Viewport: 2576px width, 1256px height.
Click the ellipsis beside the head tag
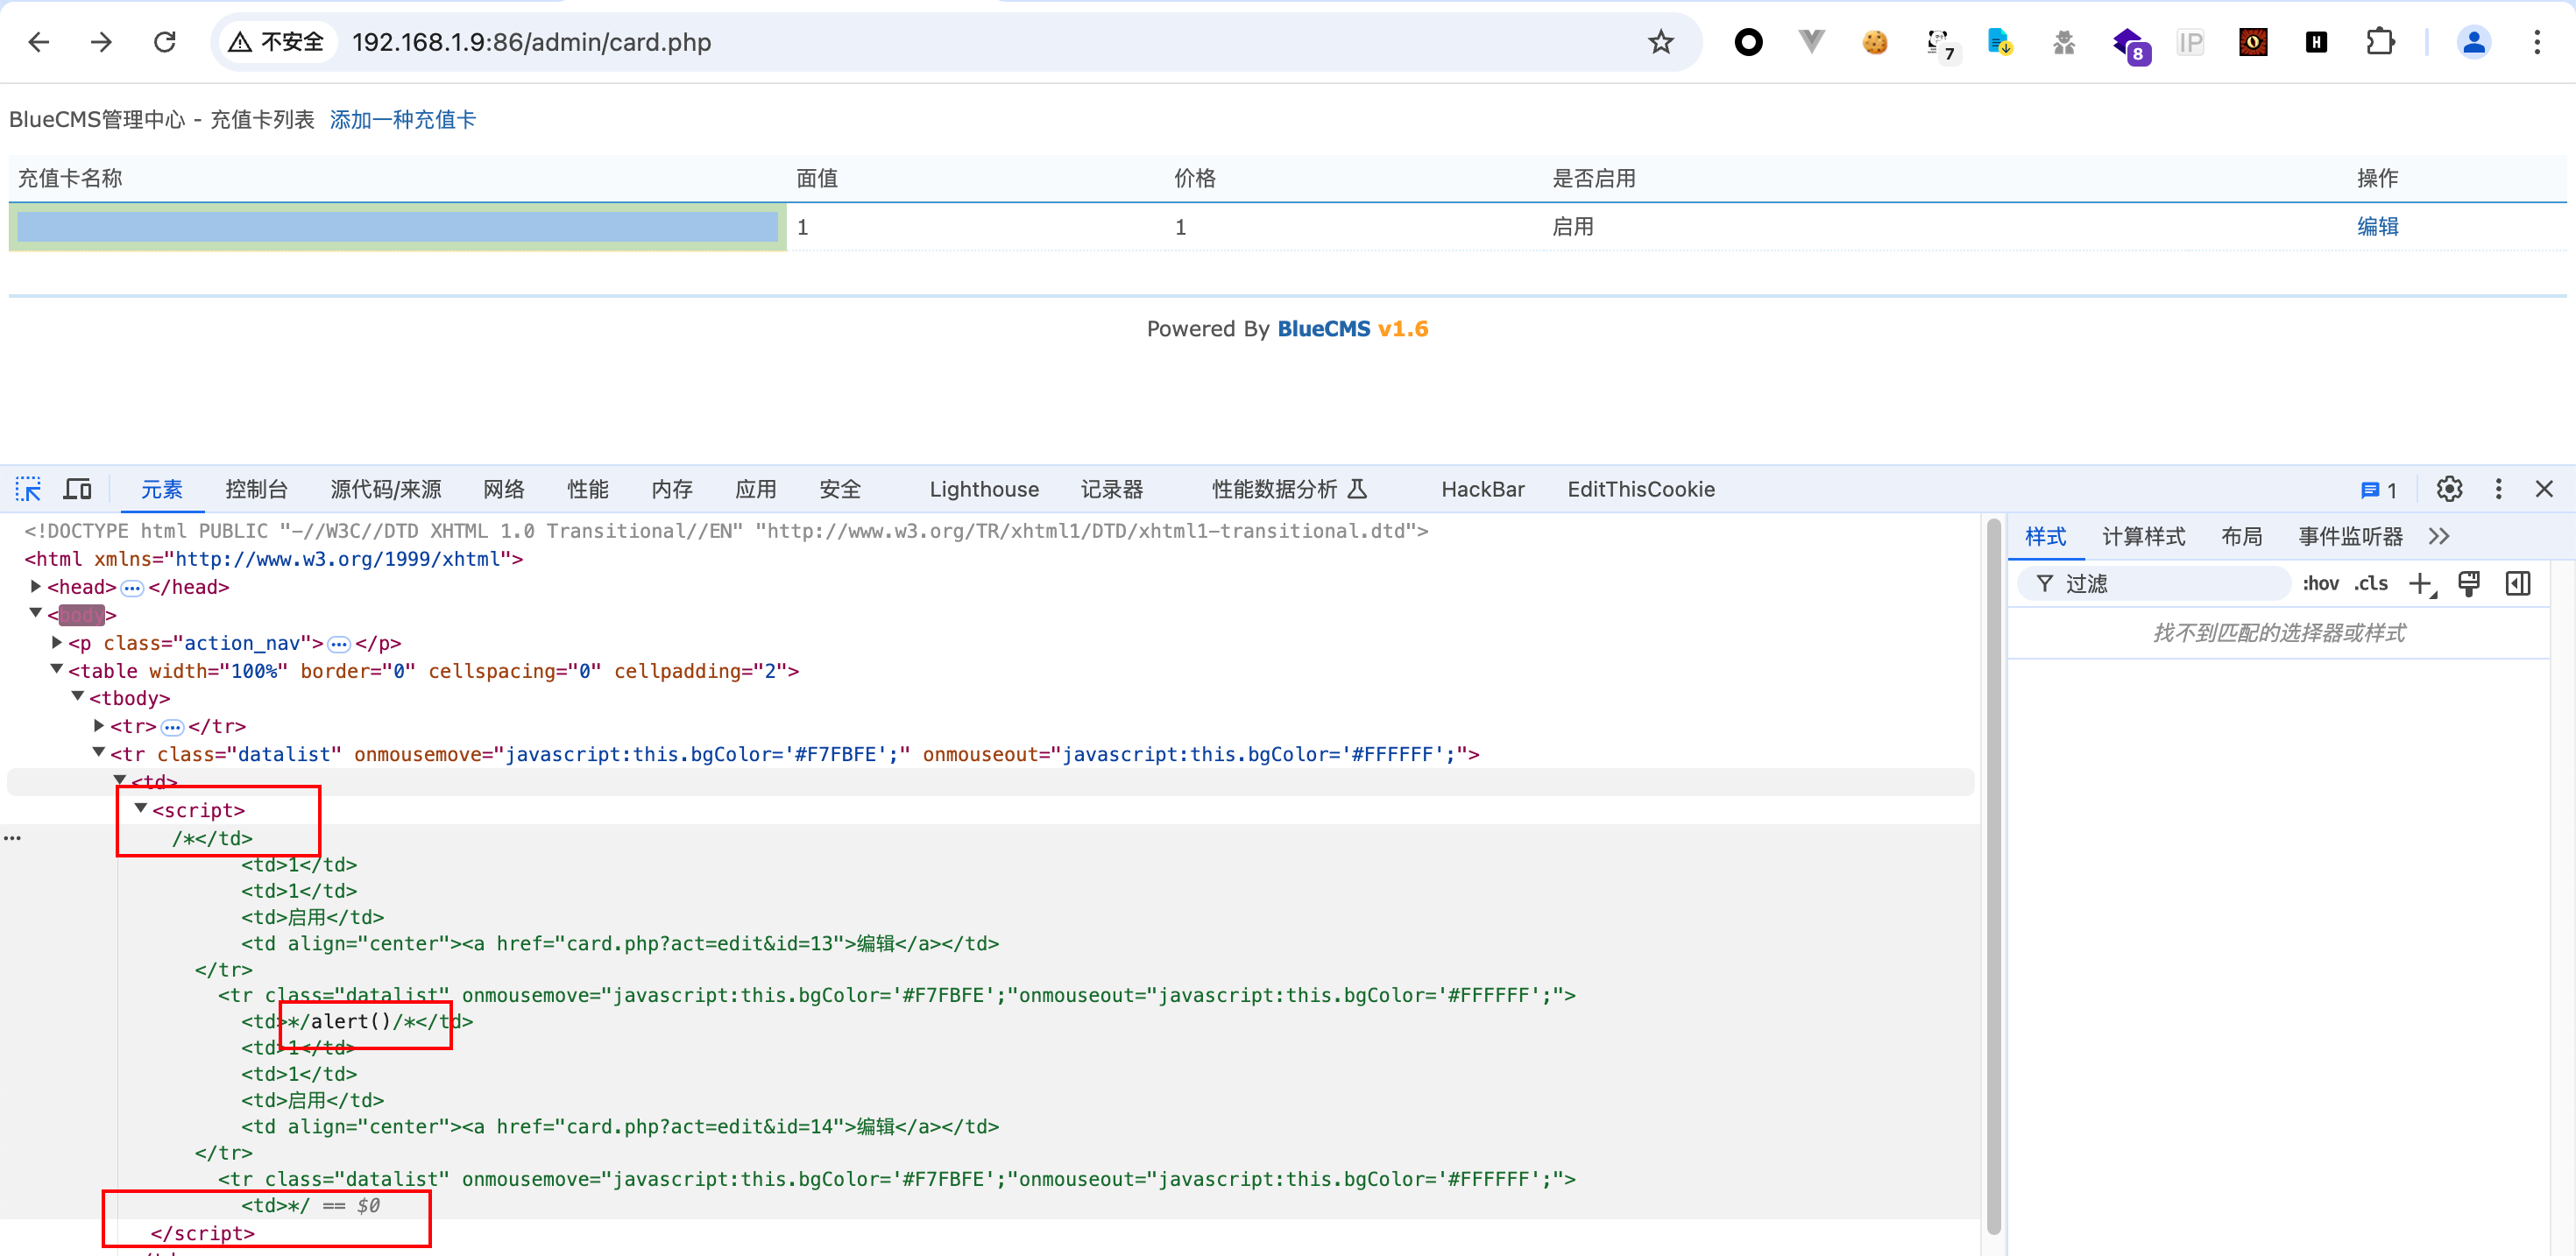132,588
